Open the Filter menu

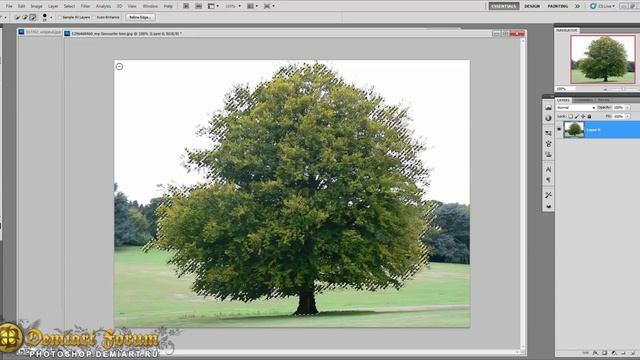[85, 6]
